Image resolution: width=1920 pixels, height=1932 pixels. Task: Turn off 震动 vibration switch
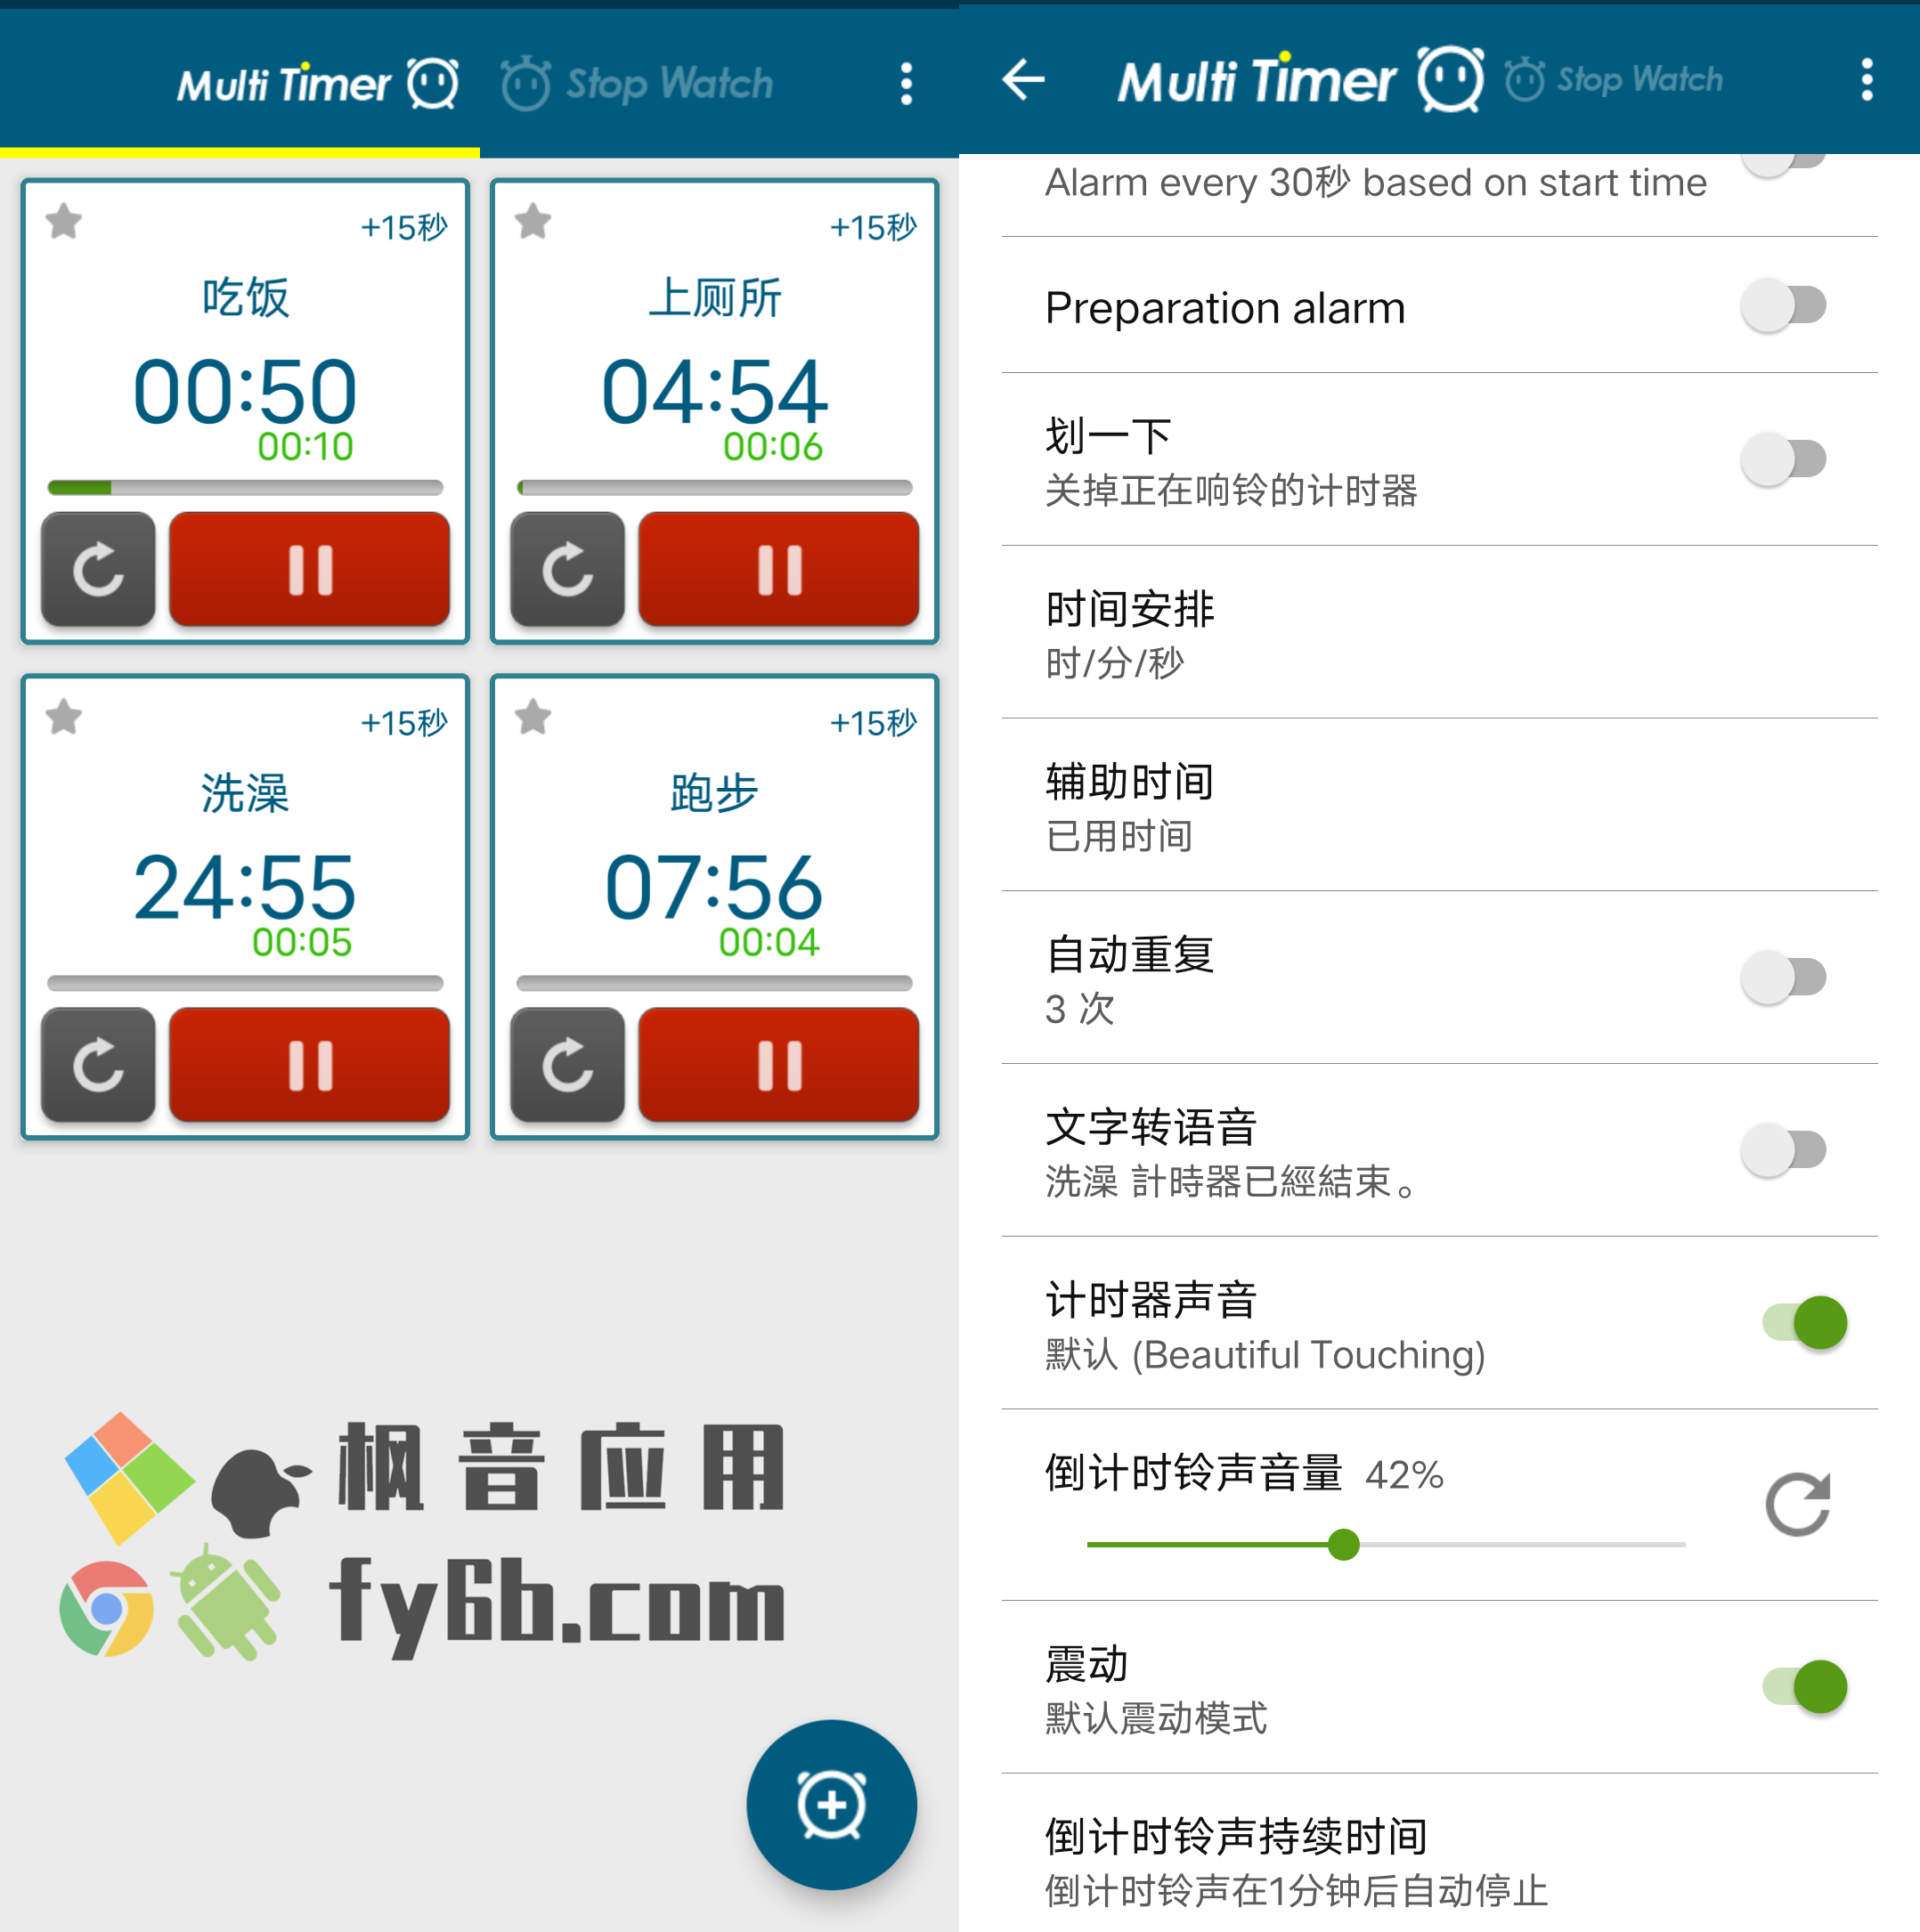(x=1805, y=1687)
